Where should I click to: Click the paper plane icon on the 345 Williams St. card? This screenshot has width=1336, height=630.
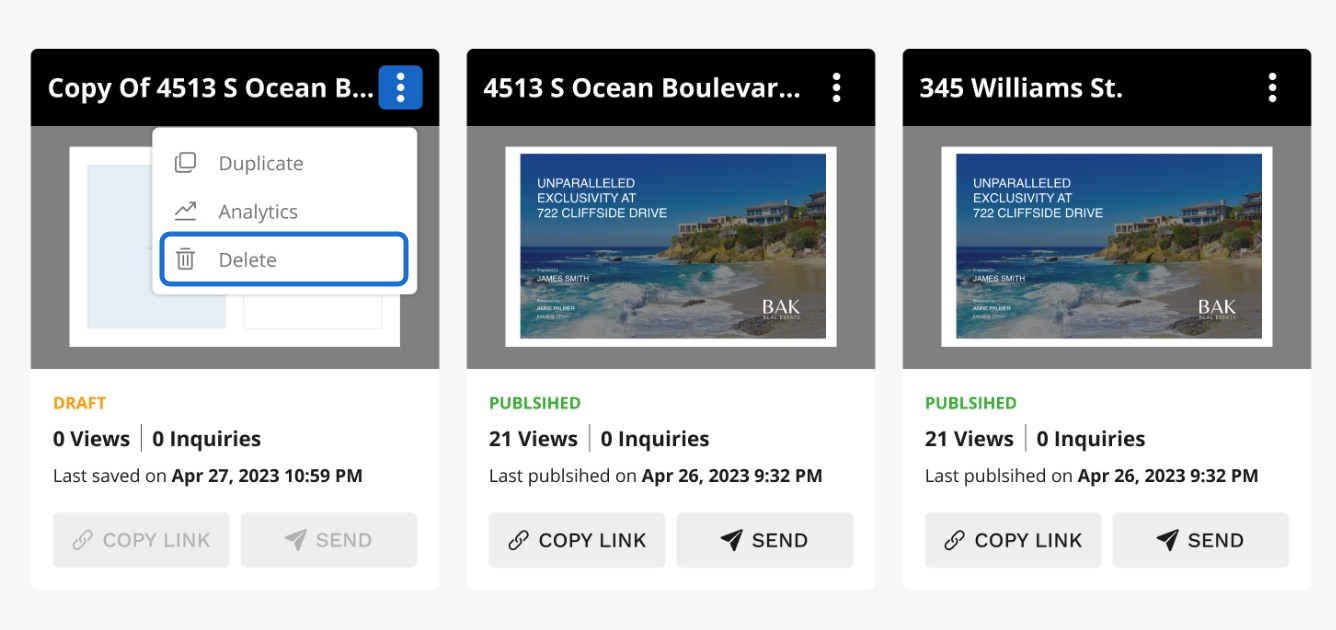coord(1167,540)
